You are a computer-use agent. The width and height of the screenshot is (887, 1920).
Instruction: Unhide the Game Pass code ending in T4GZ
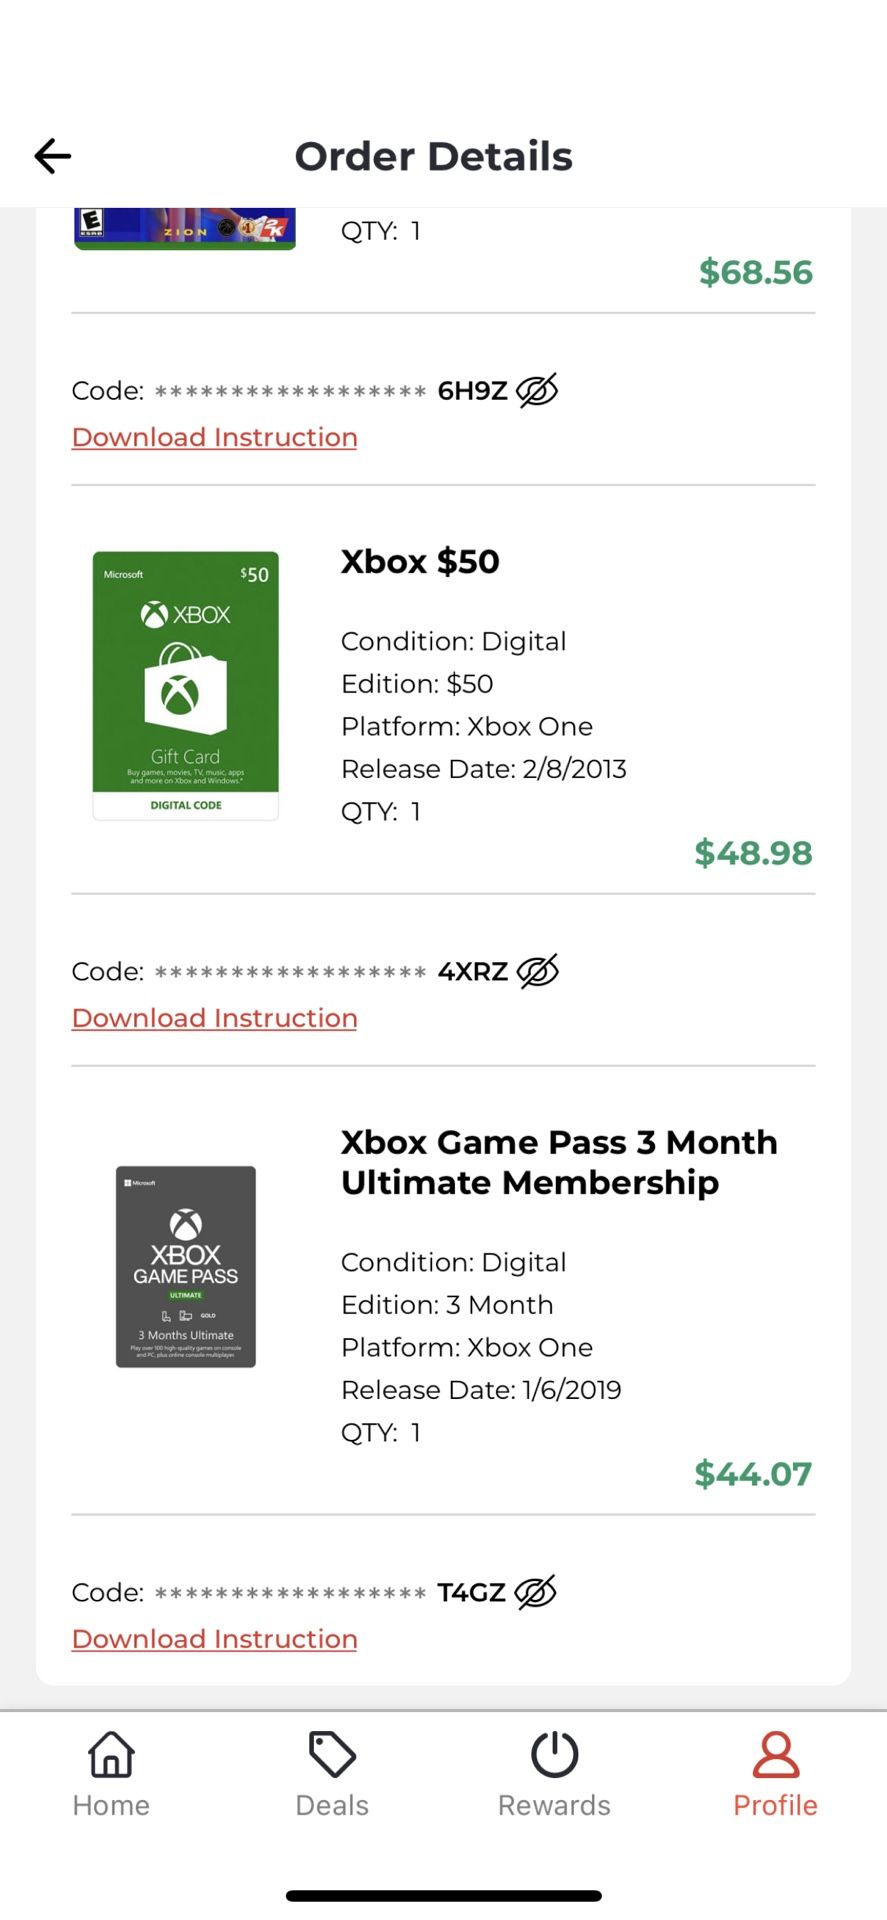coord(536,1591)
